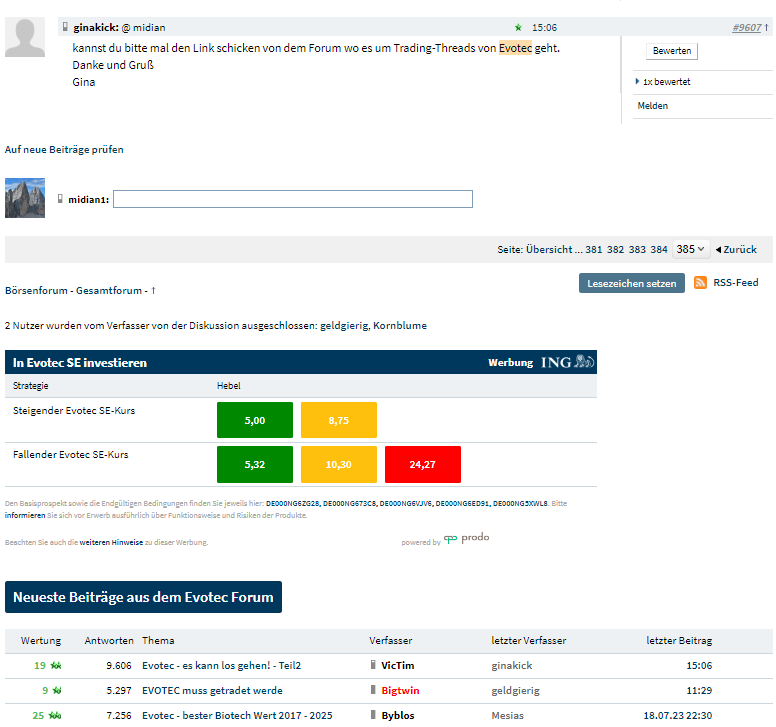Open author Bigtwin profile

click(400, 690)
